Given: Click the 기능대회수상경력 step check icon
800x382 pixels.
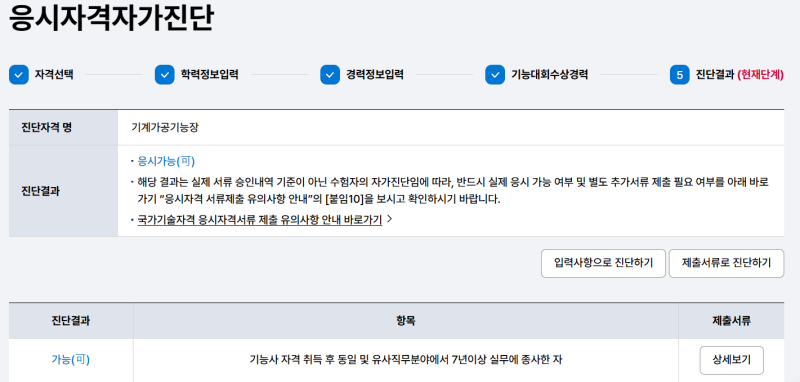Looking at the screenshot, I should click(495, 75).
